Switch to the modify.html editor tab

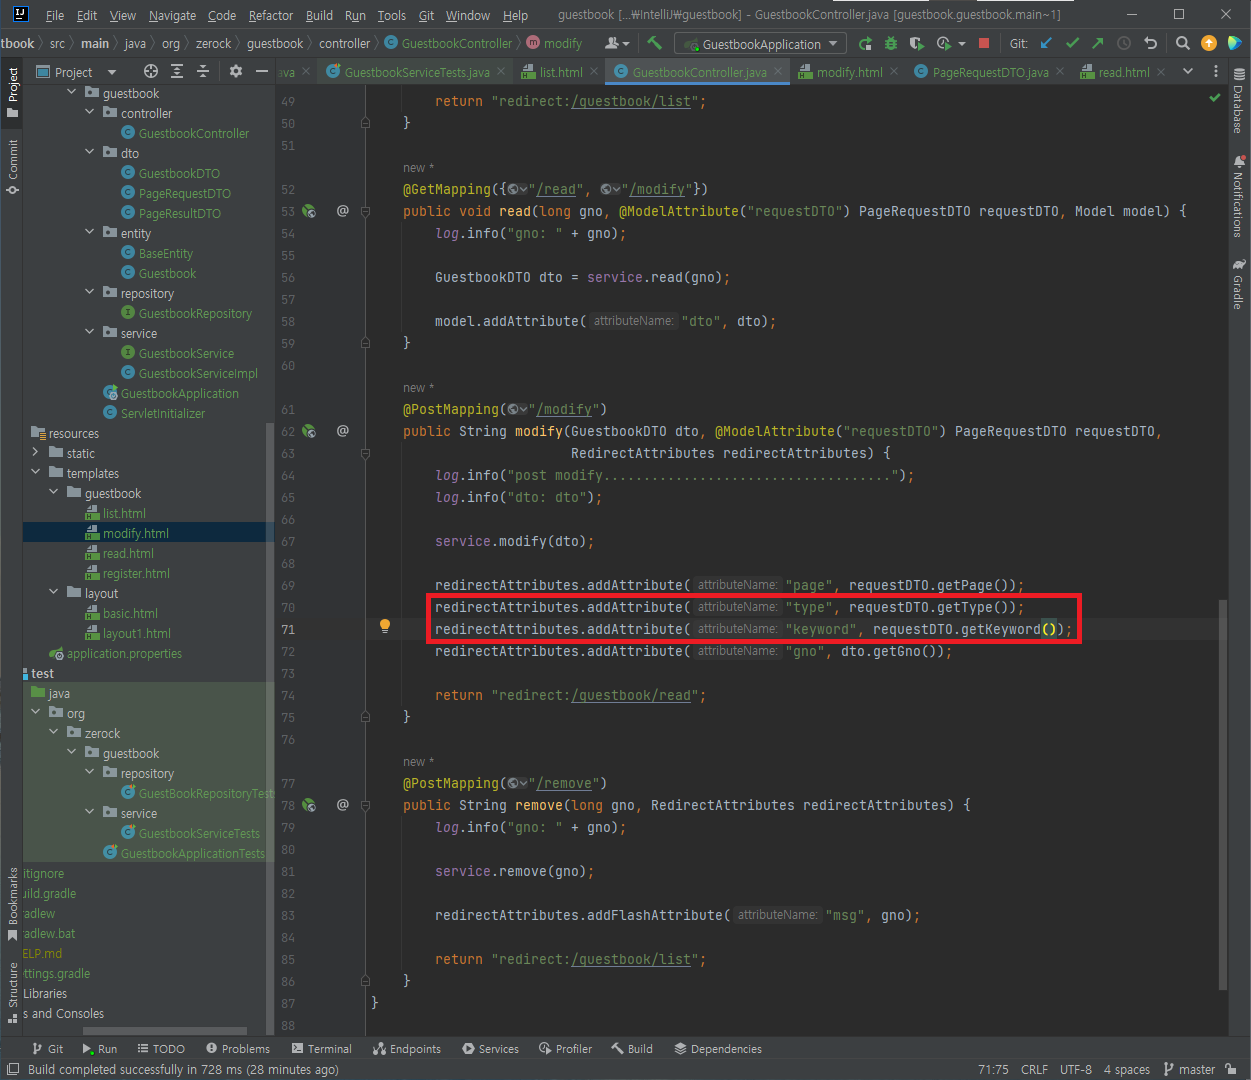(849, 72)
